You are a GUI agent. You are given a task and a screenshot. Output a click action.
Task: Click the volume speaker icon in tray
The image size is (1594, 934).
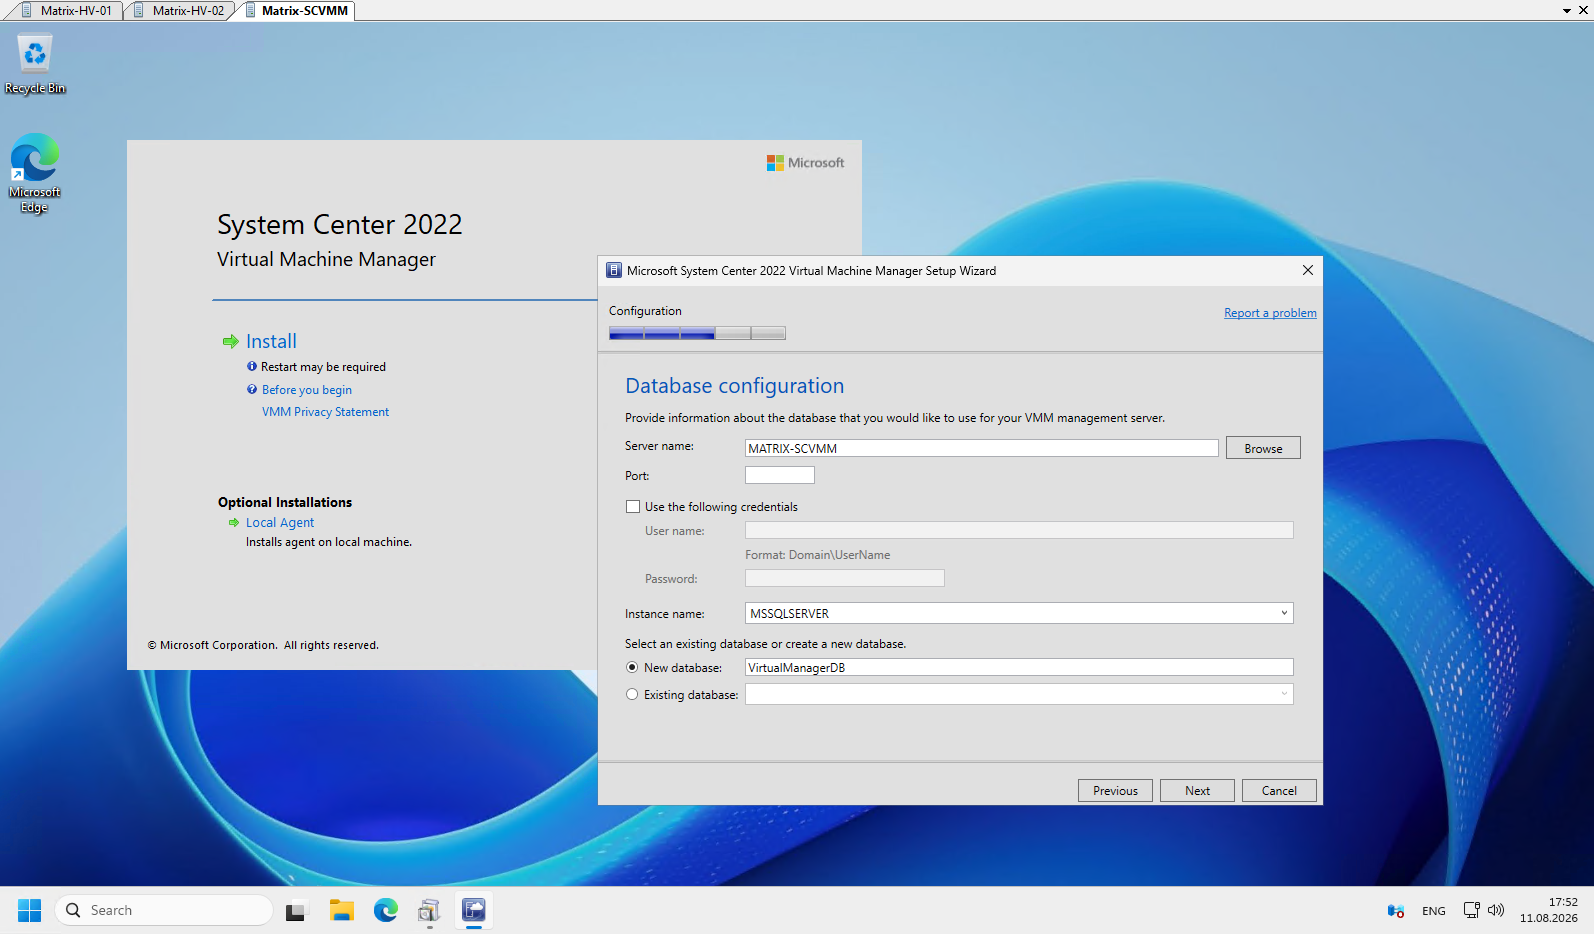(x=1496, y=910)
